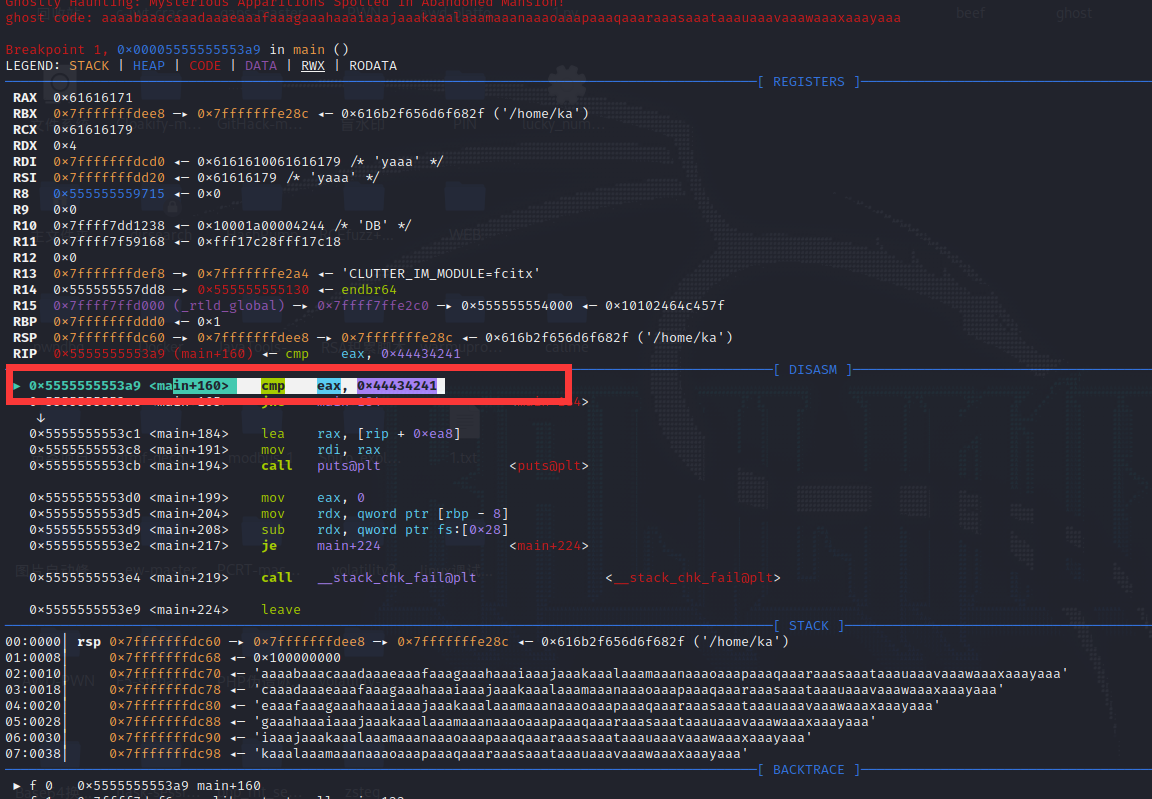
Task: Click stack address 0x7fffffffdc80 at offset 04:0020
Action: pyautogui.click(x=165, y=706)
